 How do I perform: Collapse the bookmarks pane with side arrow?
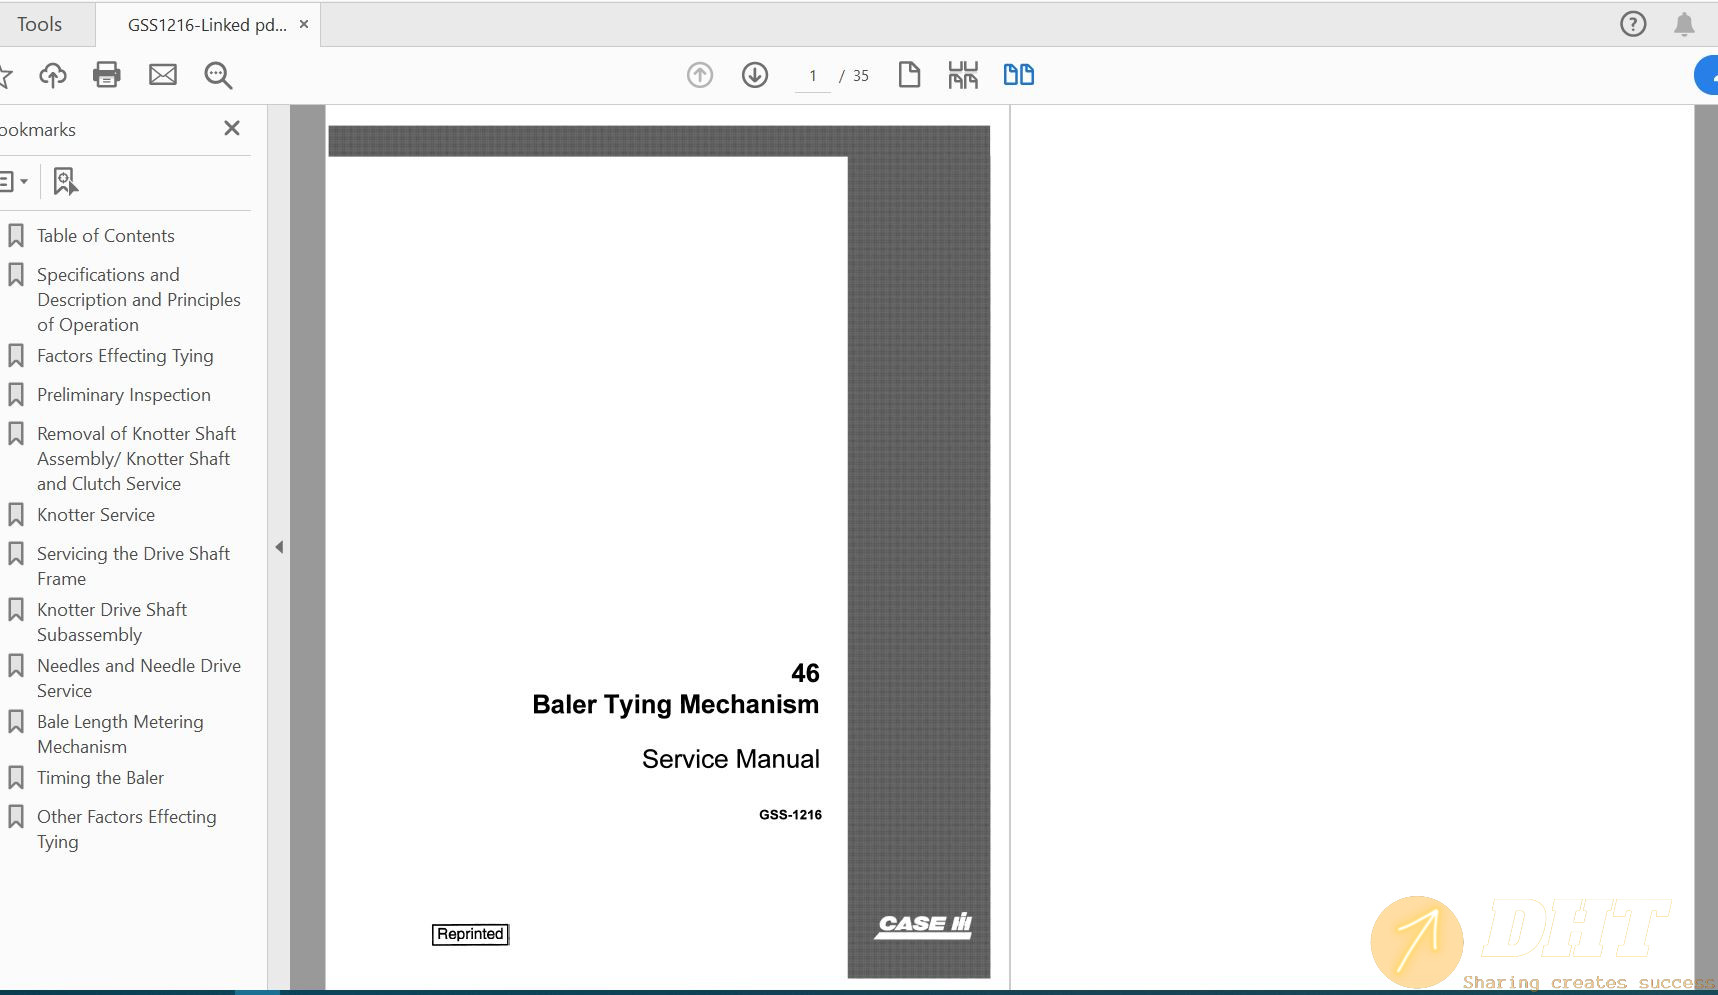click(279, 547)
